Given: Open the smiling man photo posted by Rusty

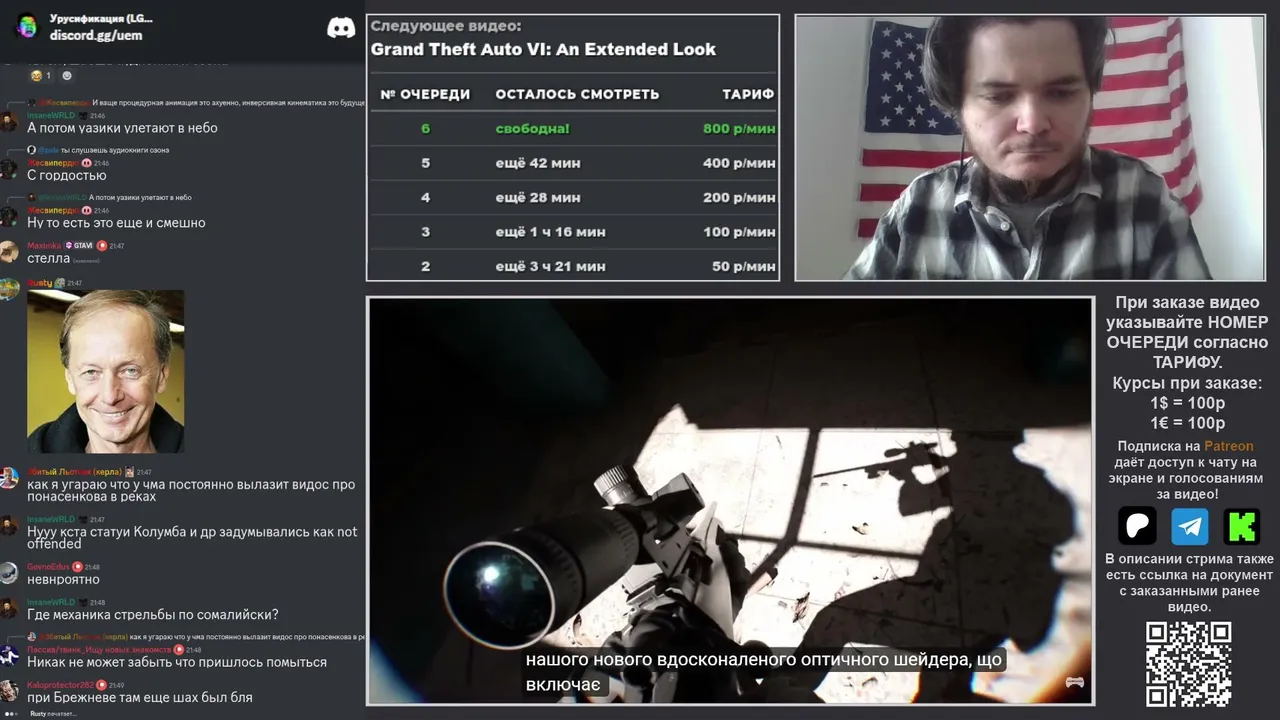Looking at the screenshot, I should [x=106, y=372].
